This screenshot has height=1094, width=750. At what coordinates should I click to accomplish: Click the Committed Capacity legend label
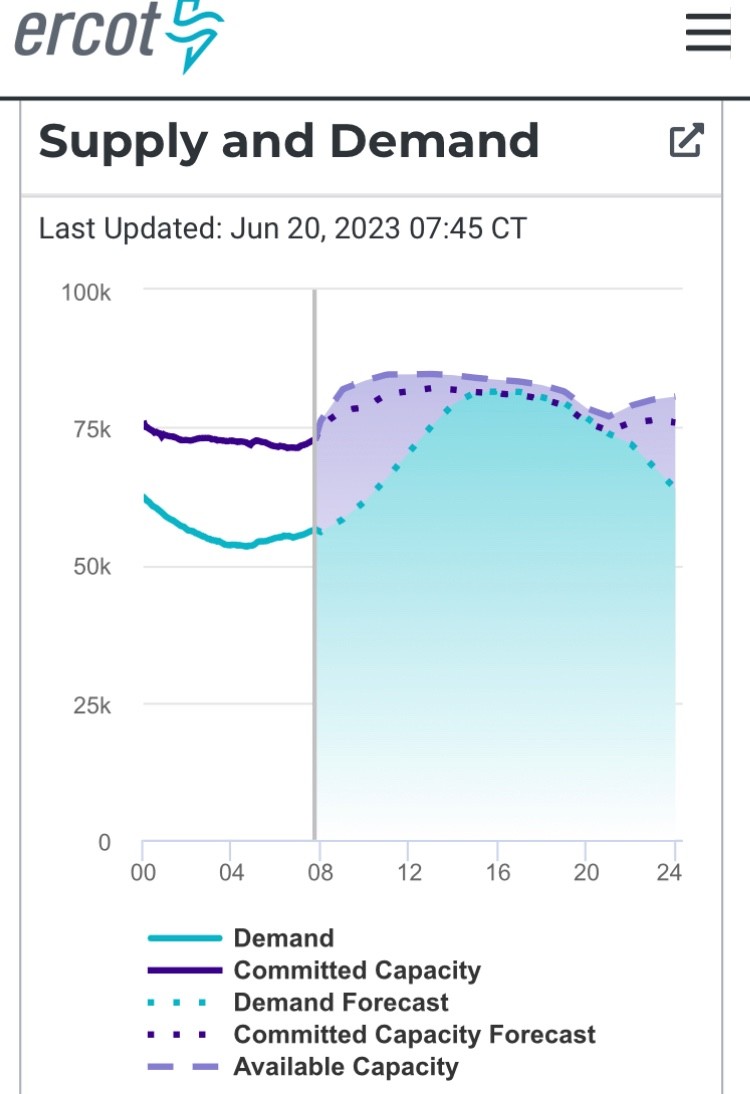coord(355,970)
